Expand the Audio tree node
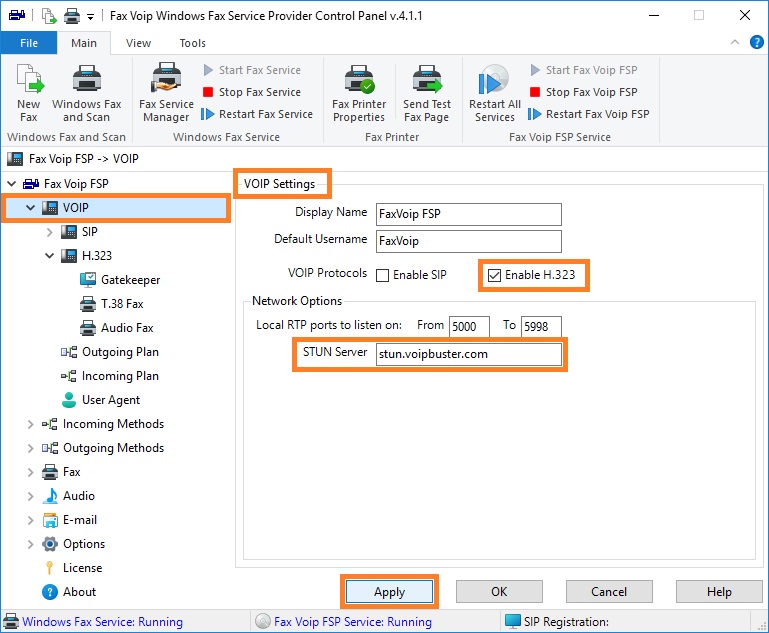This screenshot has height=633, width=769. tap(30, 496)
